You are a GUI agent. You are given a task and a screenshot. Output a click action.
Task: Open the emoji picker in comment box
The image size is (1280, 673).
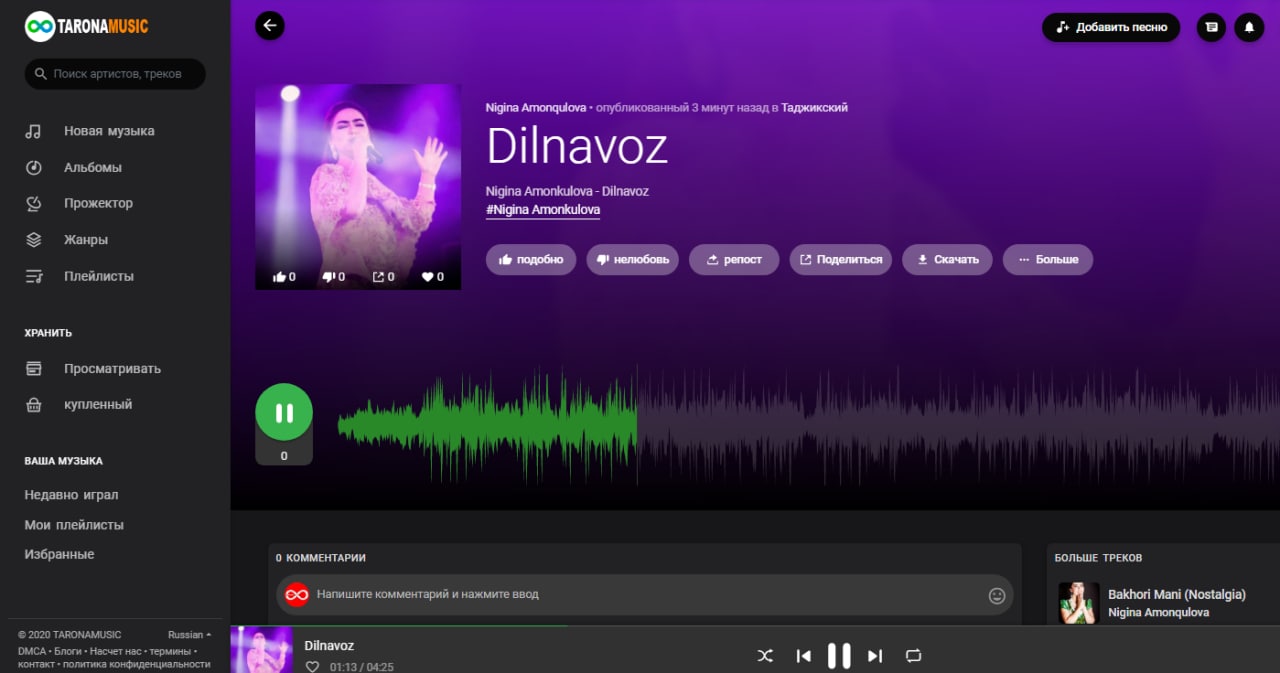pyautogui.click(x=996, y=595)
